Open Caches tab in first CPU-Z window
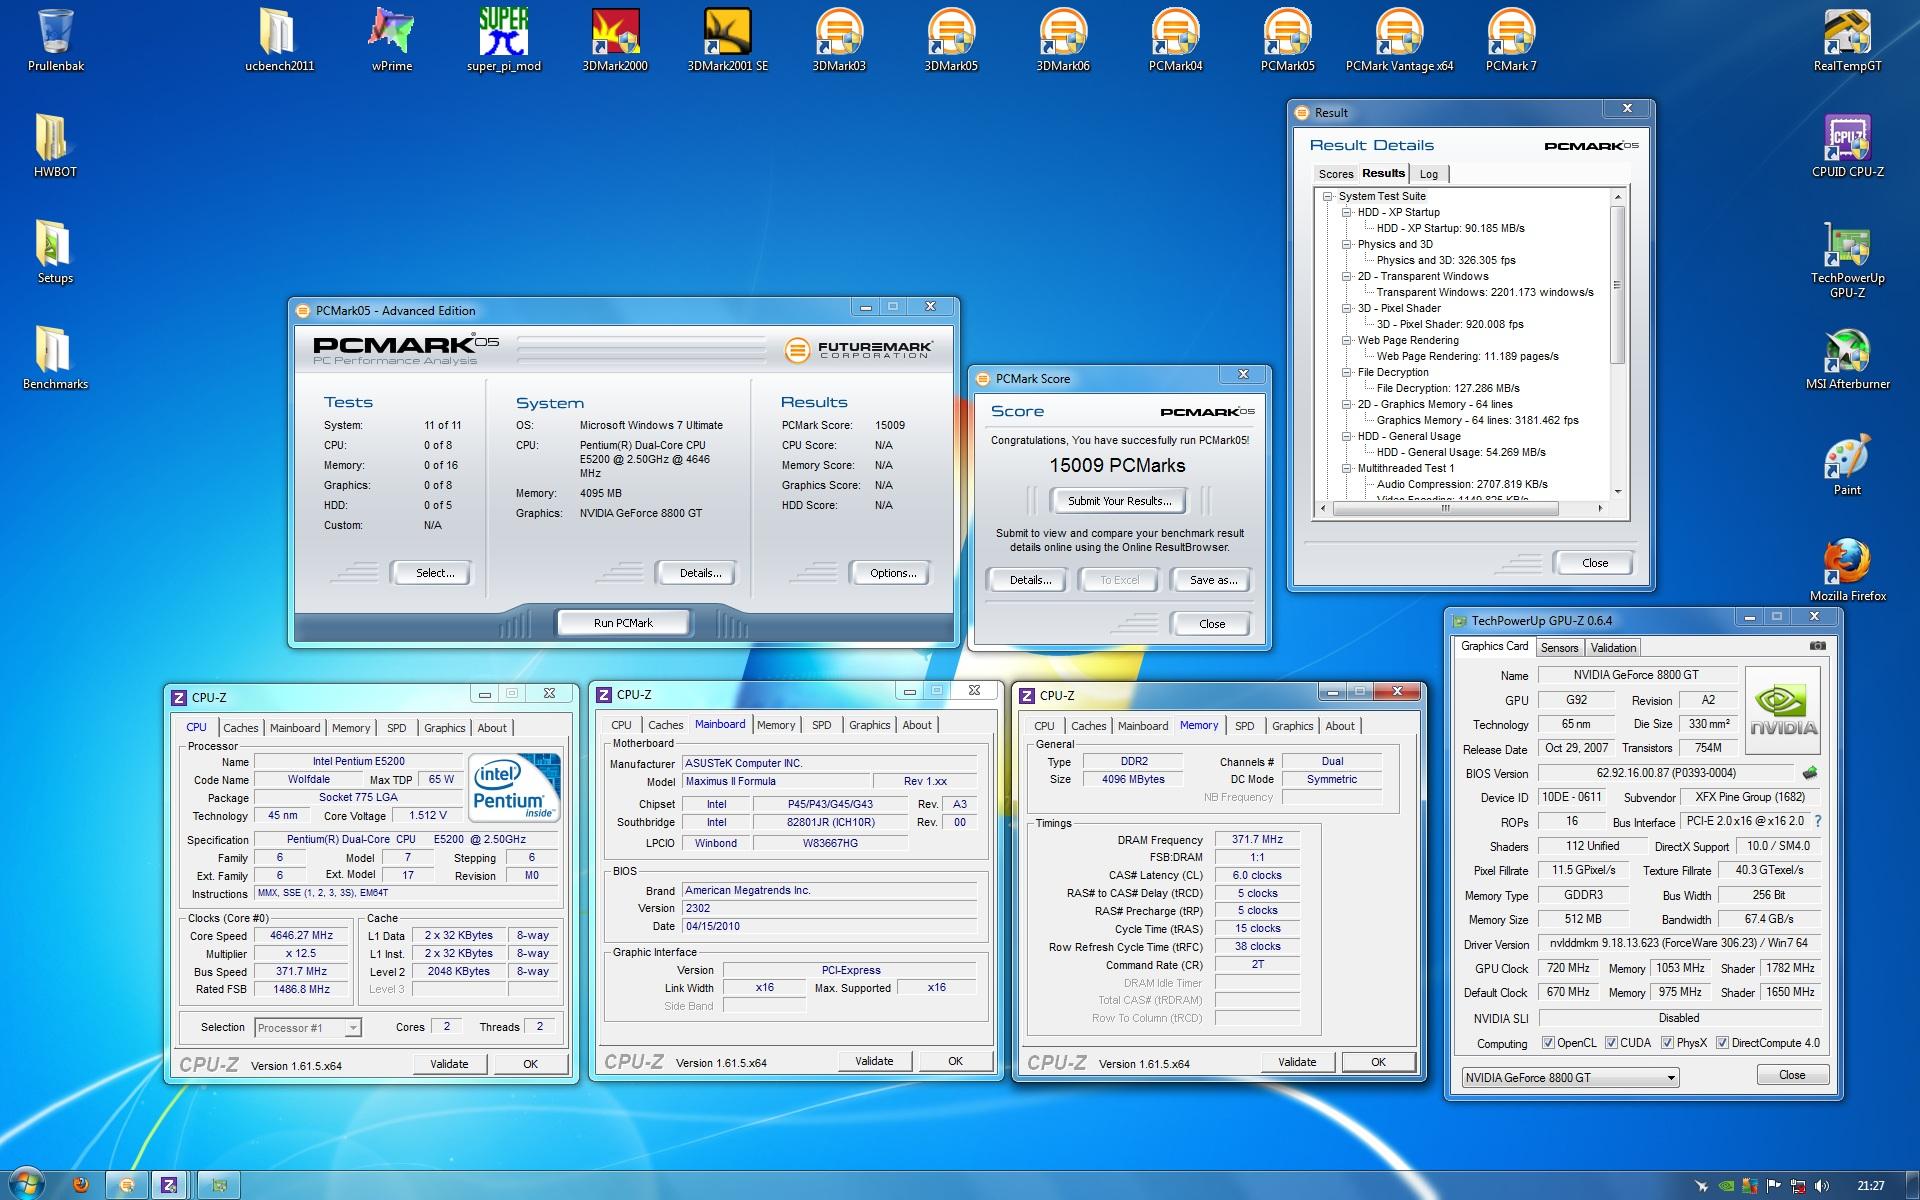1920x1200 pixels. coord(240,728)
